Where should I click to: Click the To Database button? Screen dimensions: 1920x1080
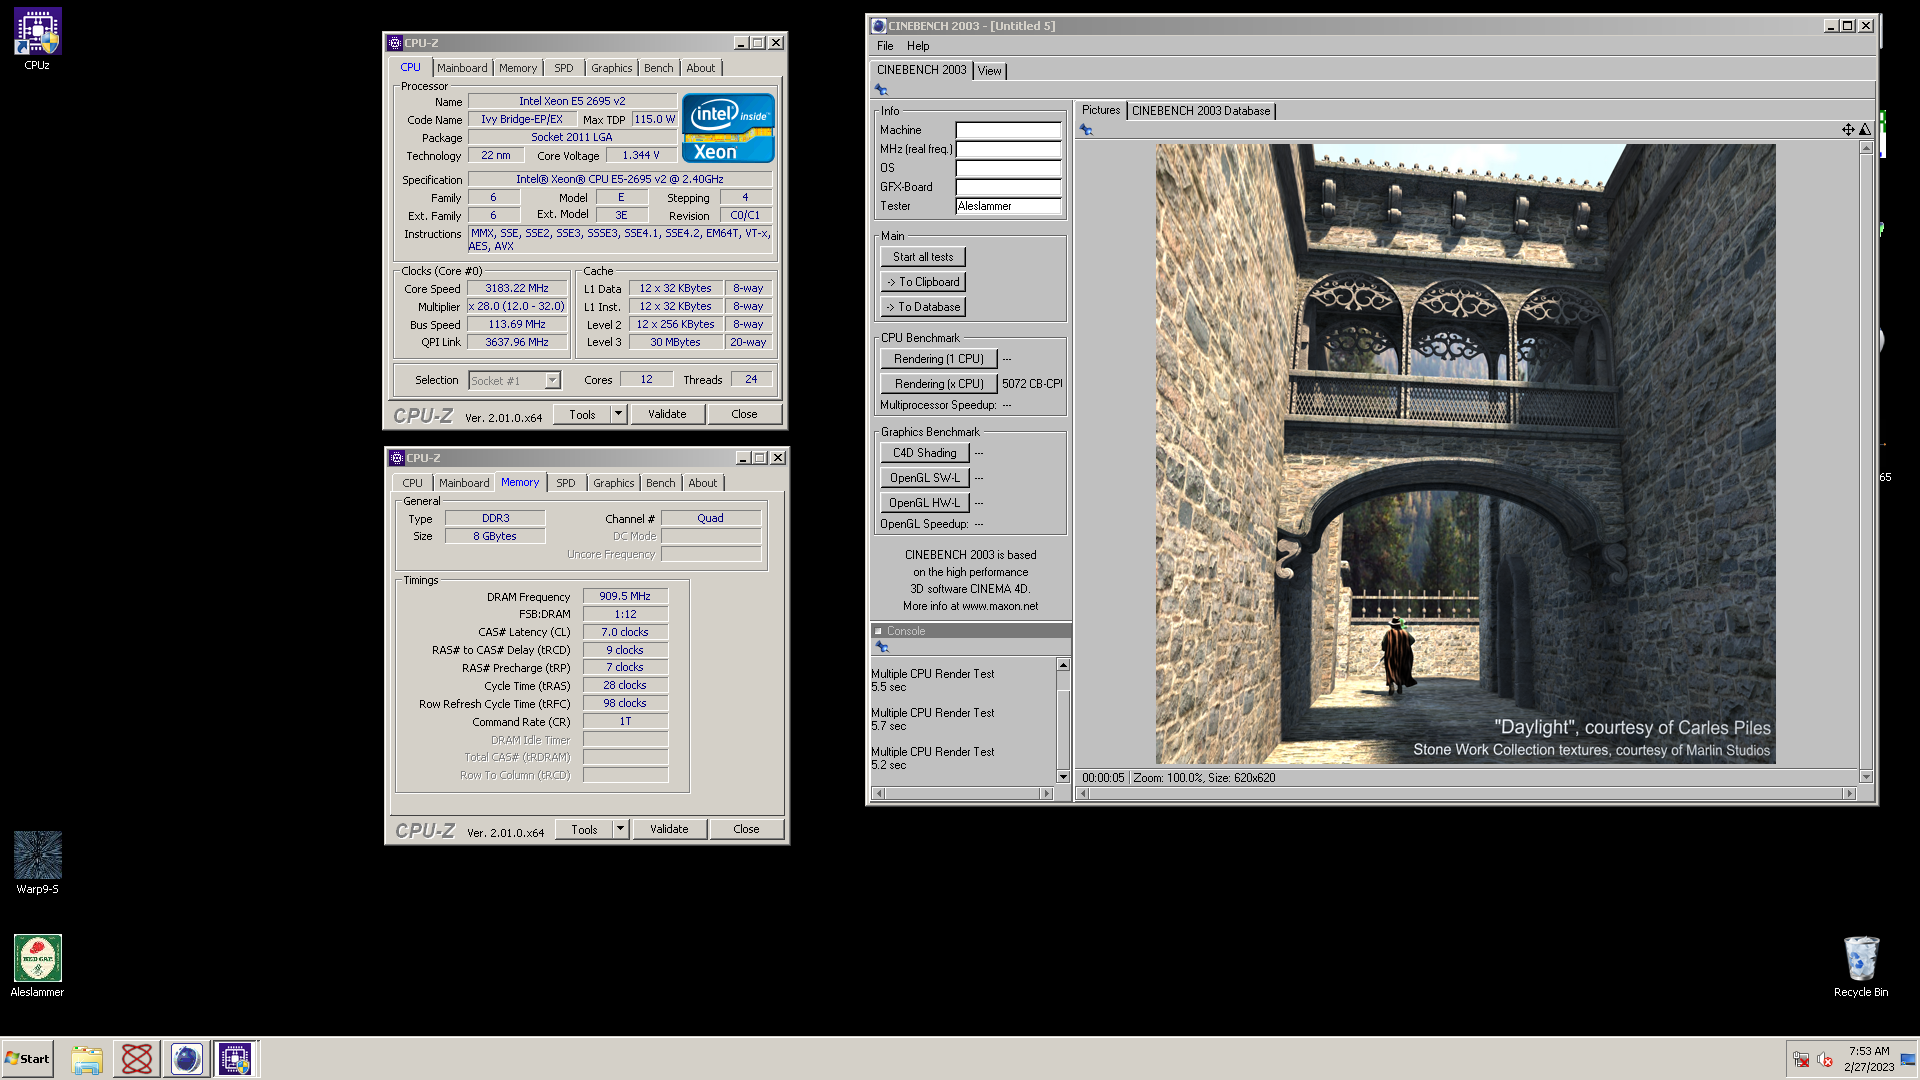[923, 307]
